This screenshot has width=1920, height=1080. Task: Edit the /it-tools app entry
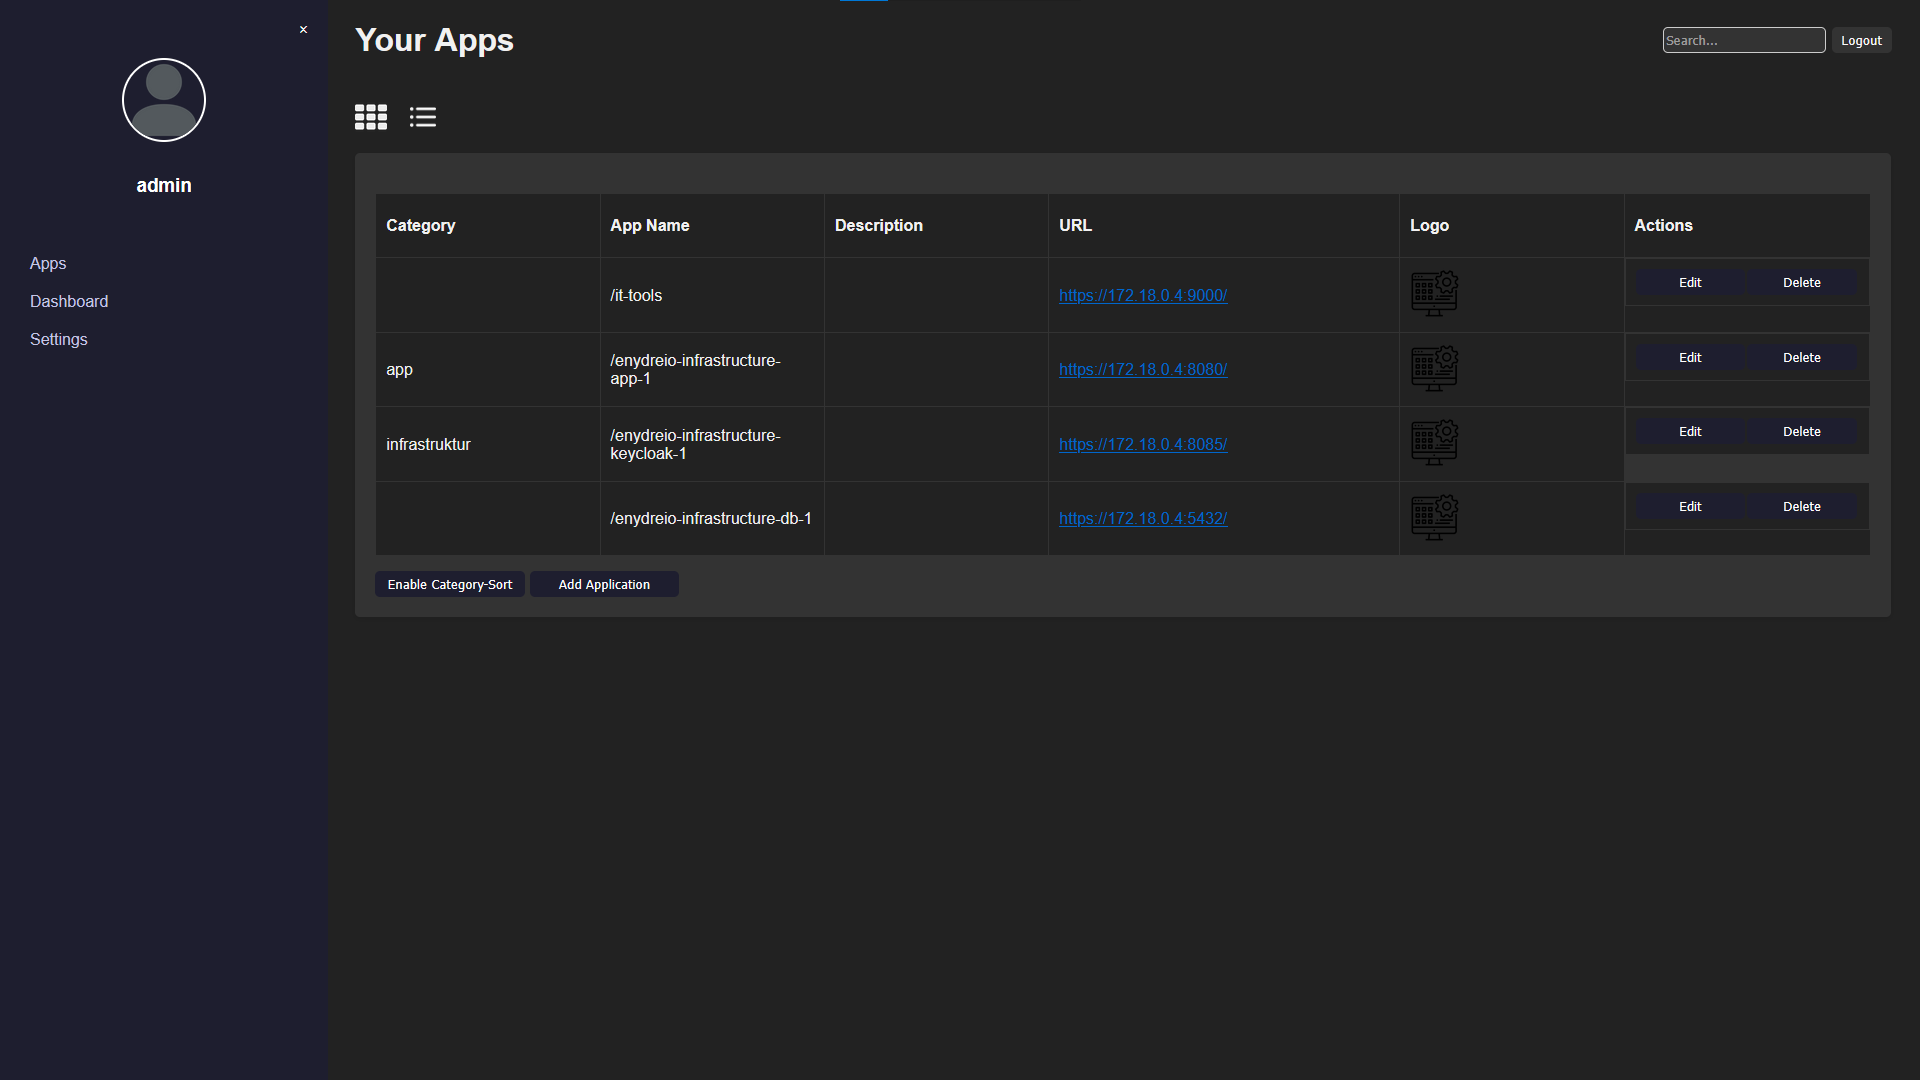tap(1690, 283)
